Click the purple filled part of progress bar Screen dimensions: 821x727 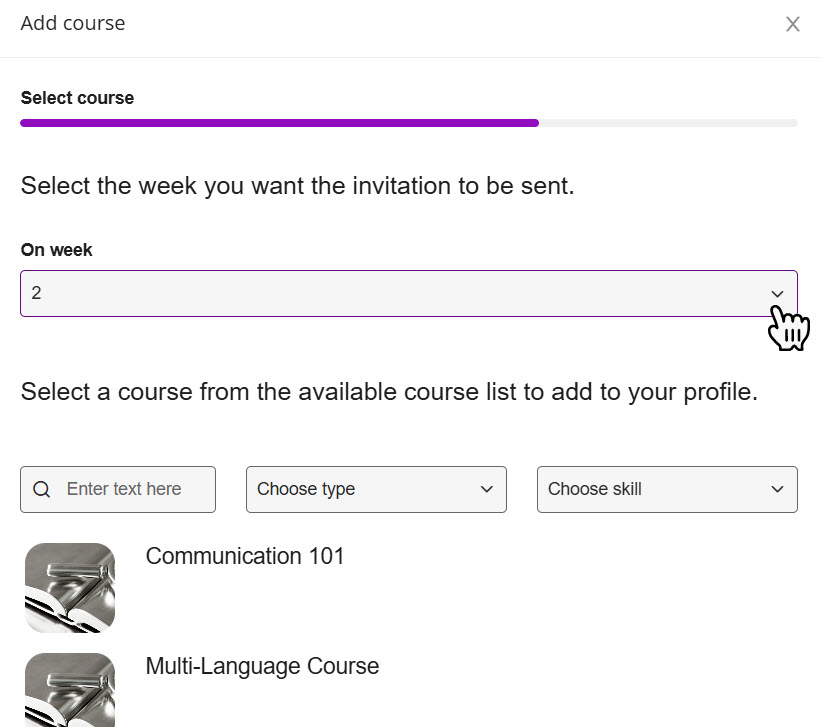(280, 123)
